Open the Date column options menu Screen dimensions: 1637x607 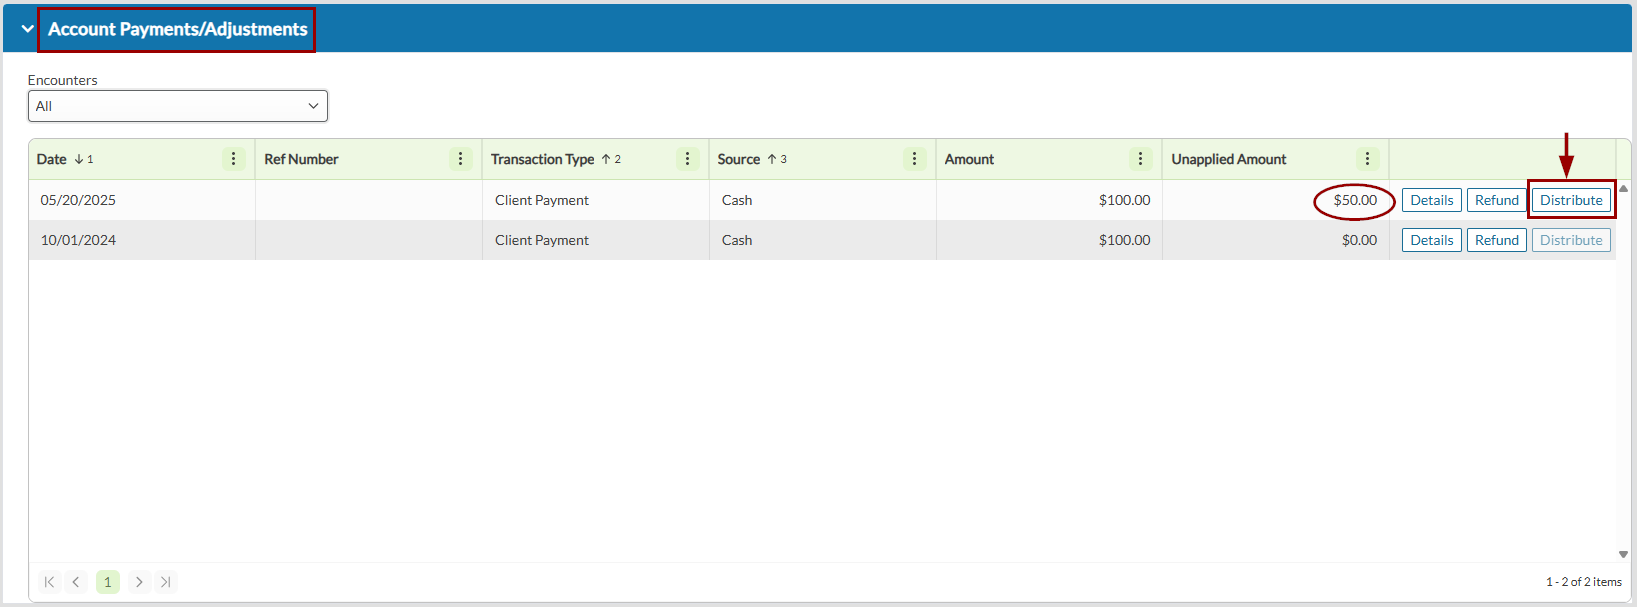point(233,159)
